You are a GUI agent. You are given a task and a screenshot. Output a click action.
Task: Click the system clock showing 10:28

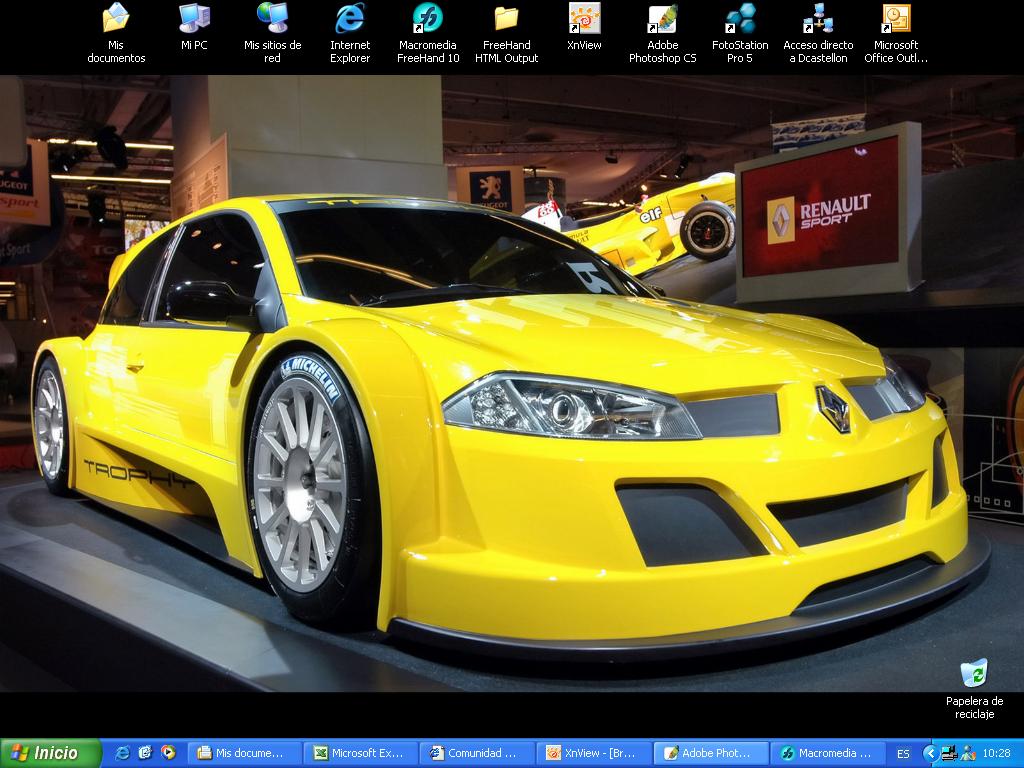point(996,753)
